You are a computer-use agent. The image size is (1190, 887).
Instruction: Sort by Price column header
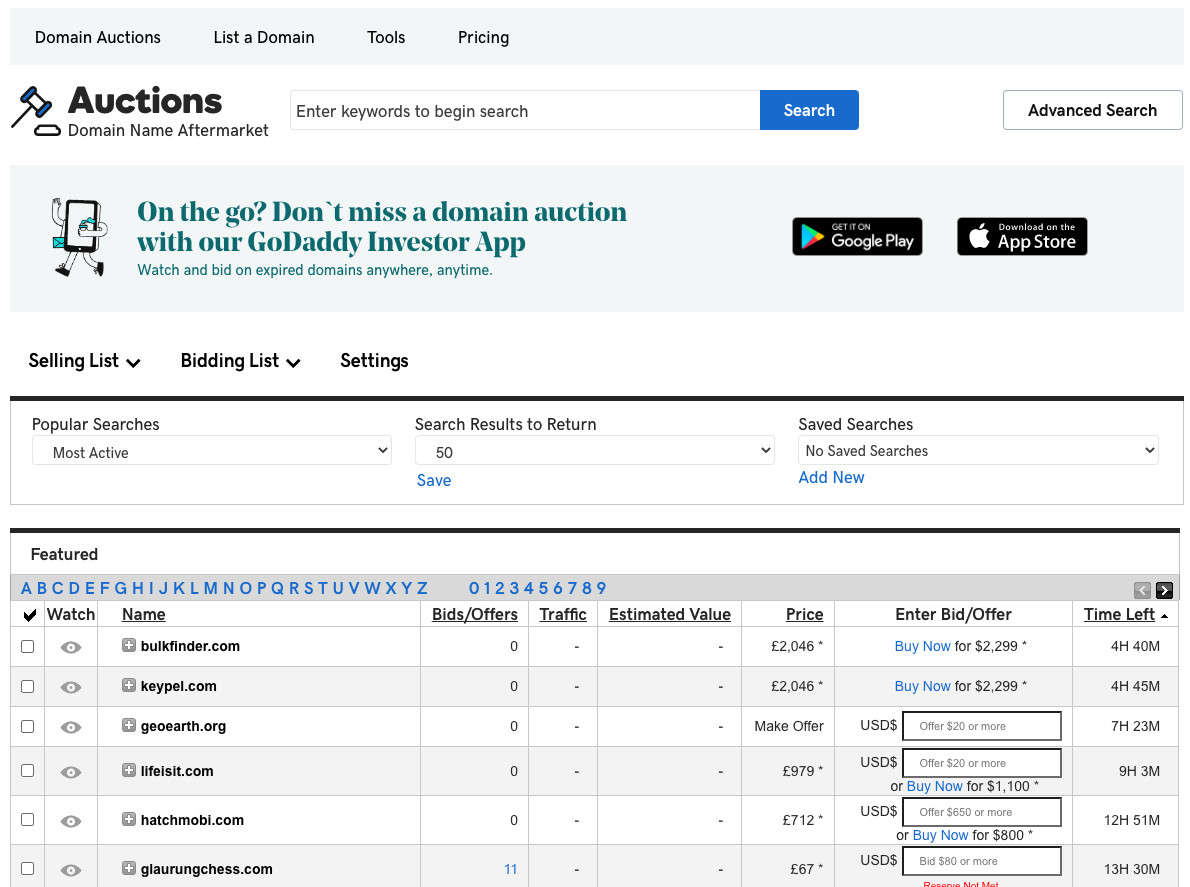point(804,615)
